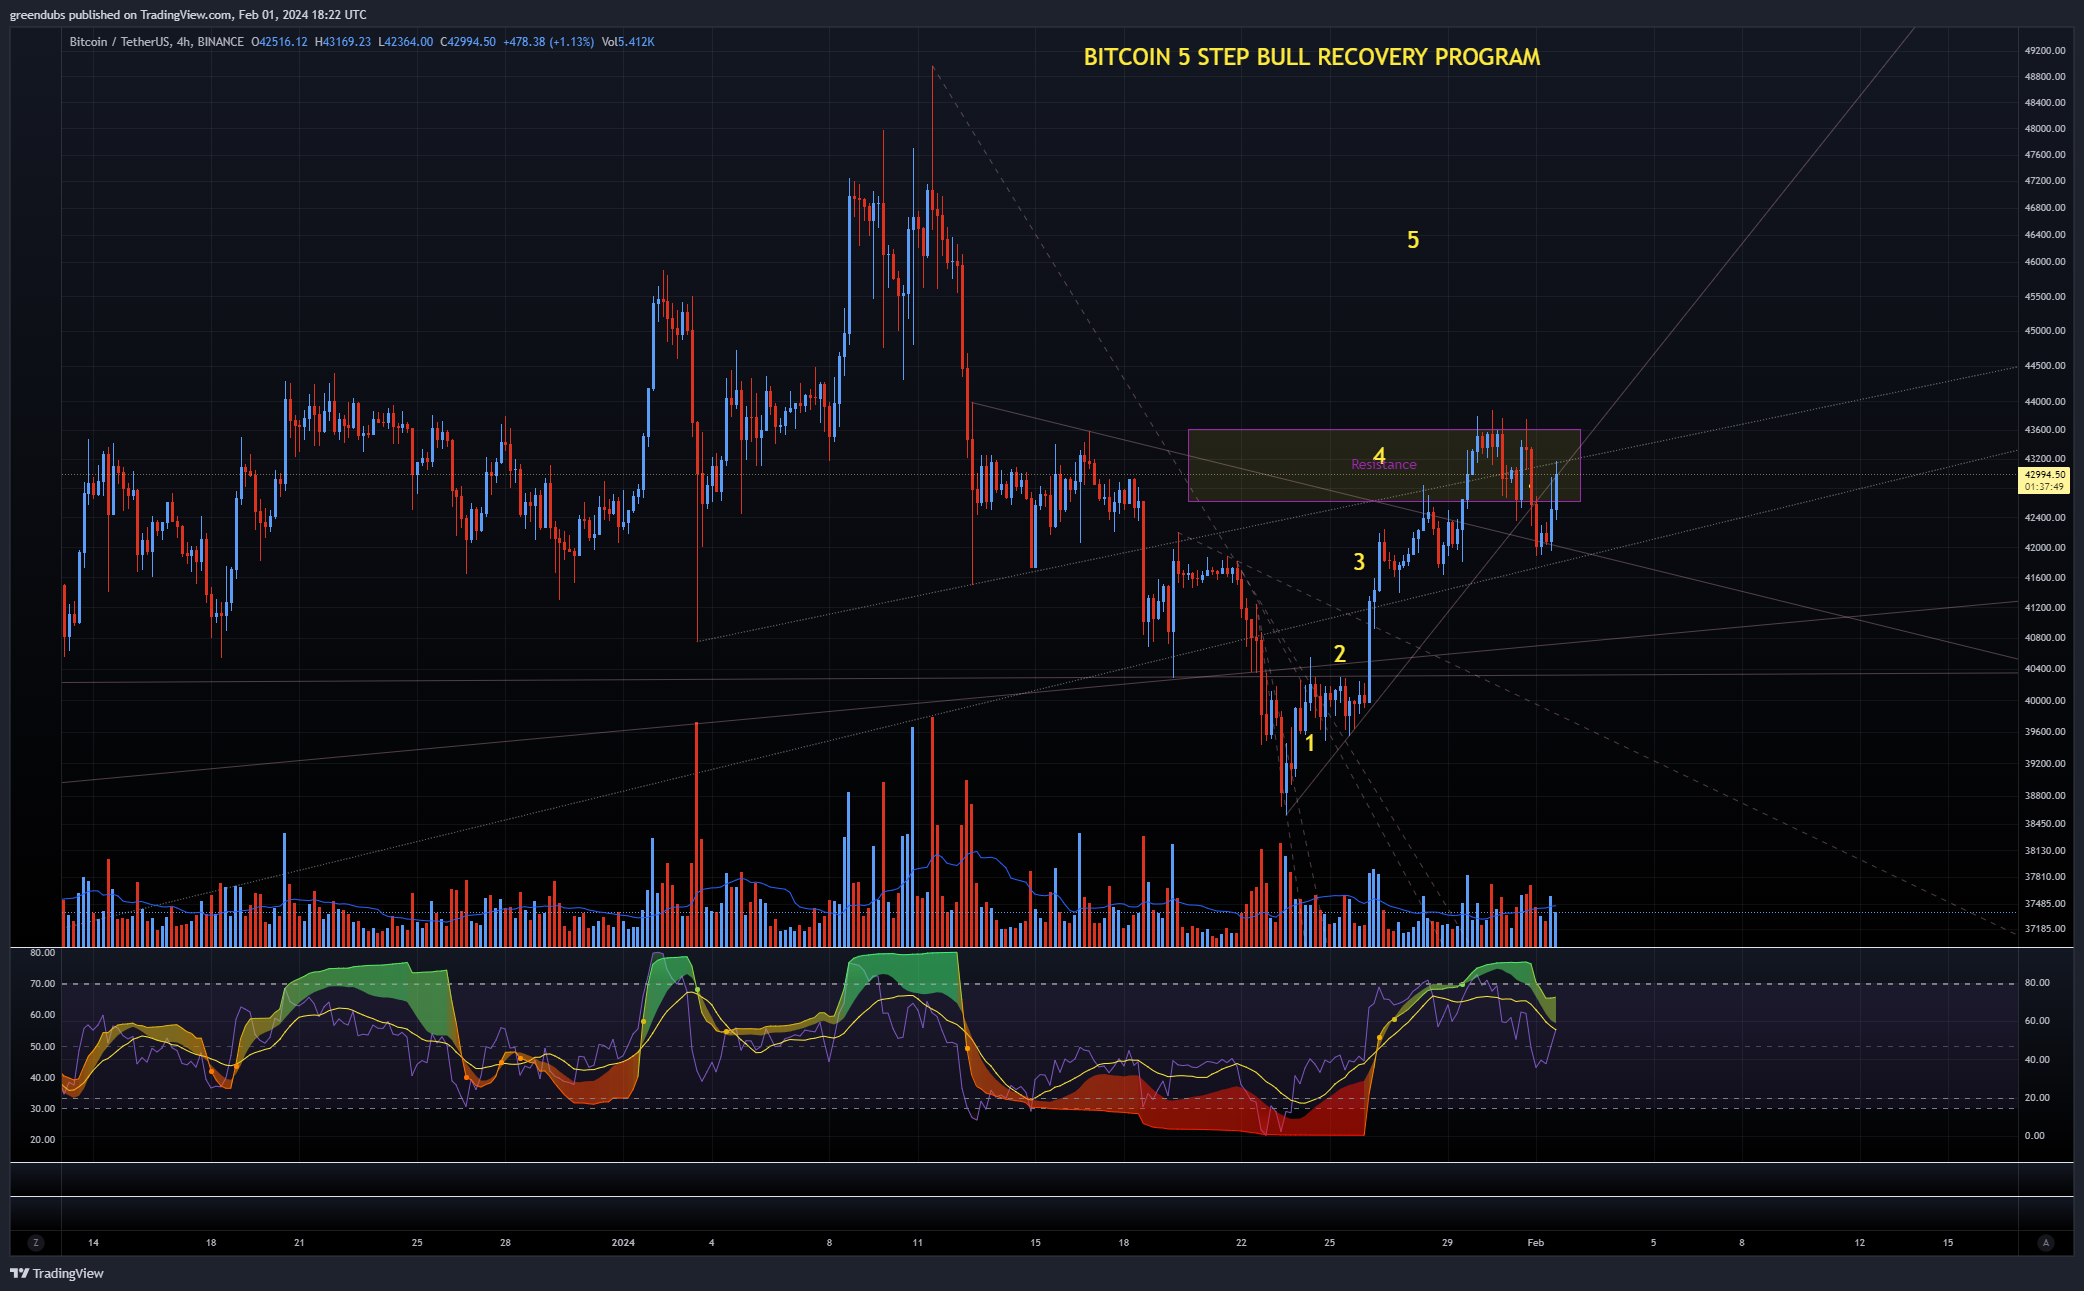Screen dimensions: 2084x1291
Task: Click the TradingView logo at the bottom left
Action: click(57, 1273)
